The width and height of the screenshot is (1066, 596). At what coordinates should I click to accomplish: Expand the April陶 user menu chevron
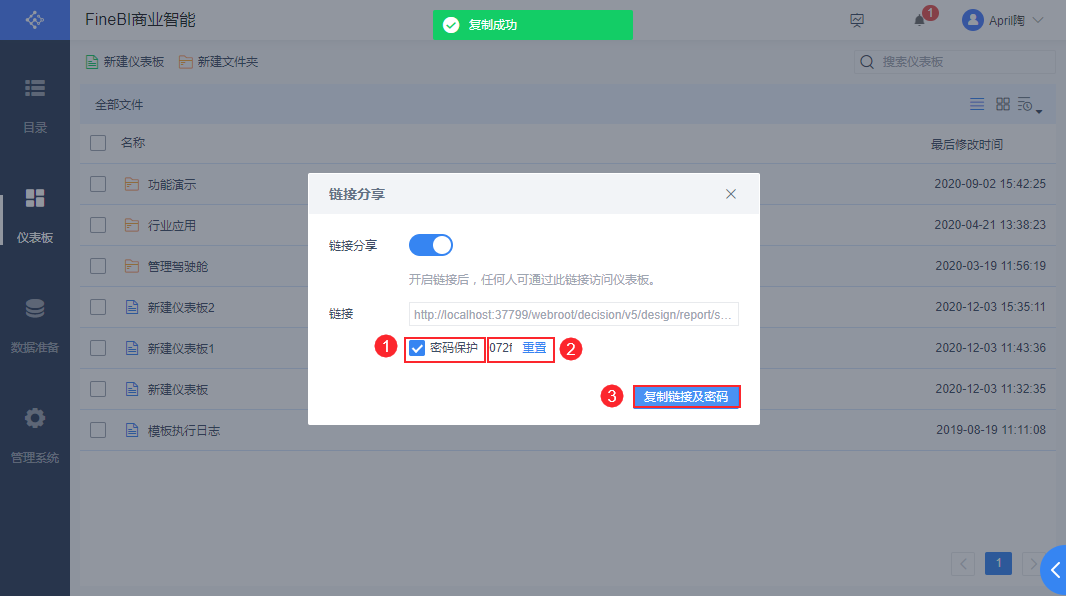(1037, 20)
